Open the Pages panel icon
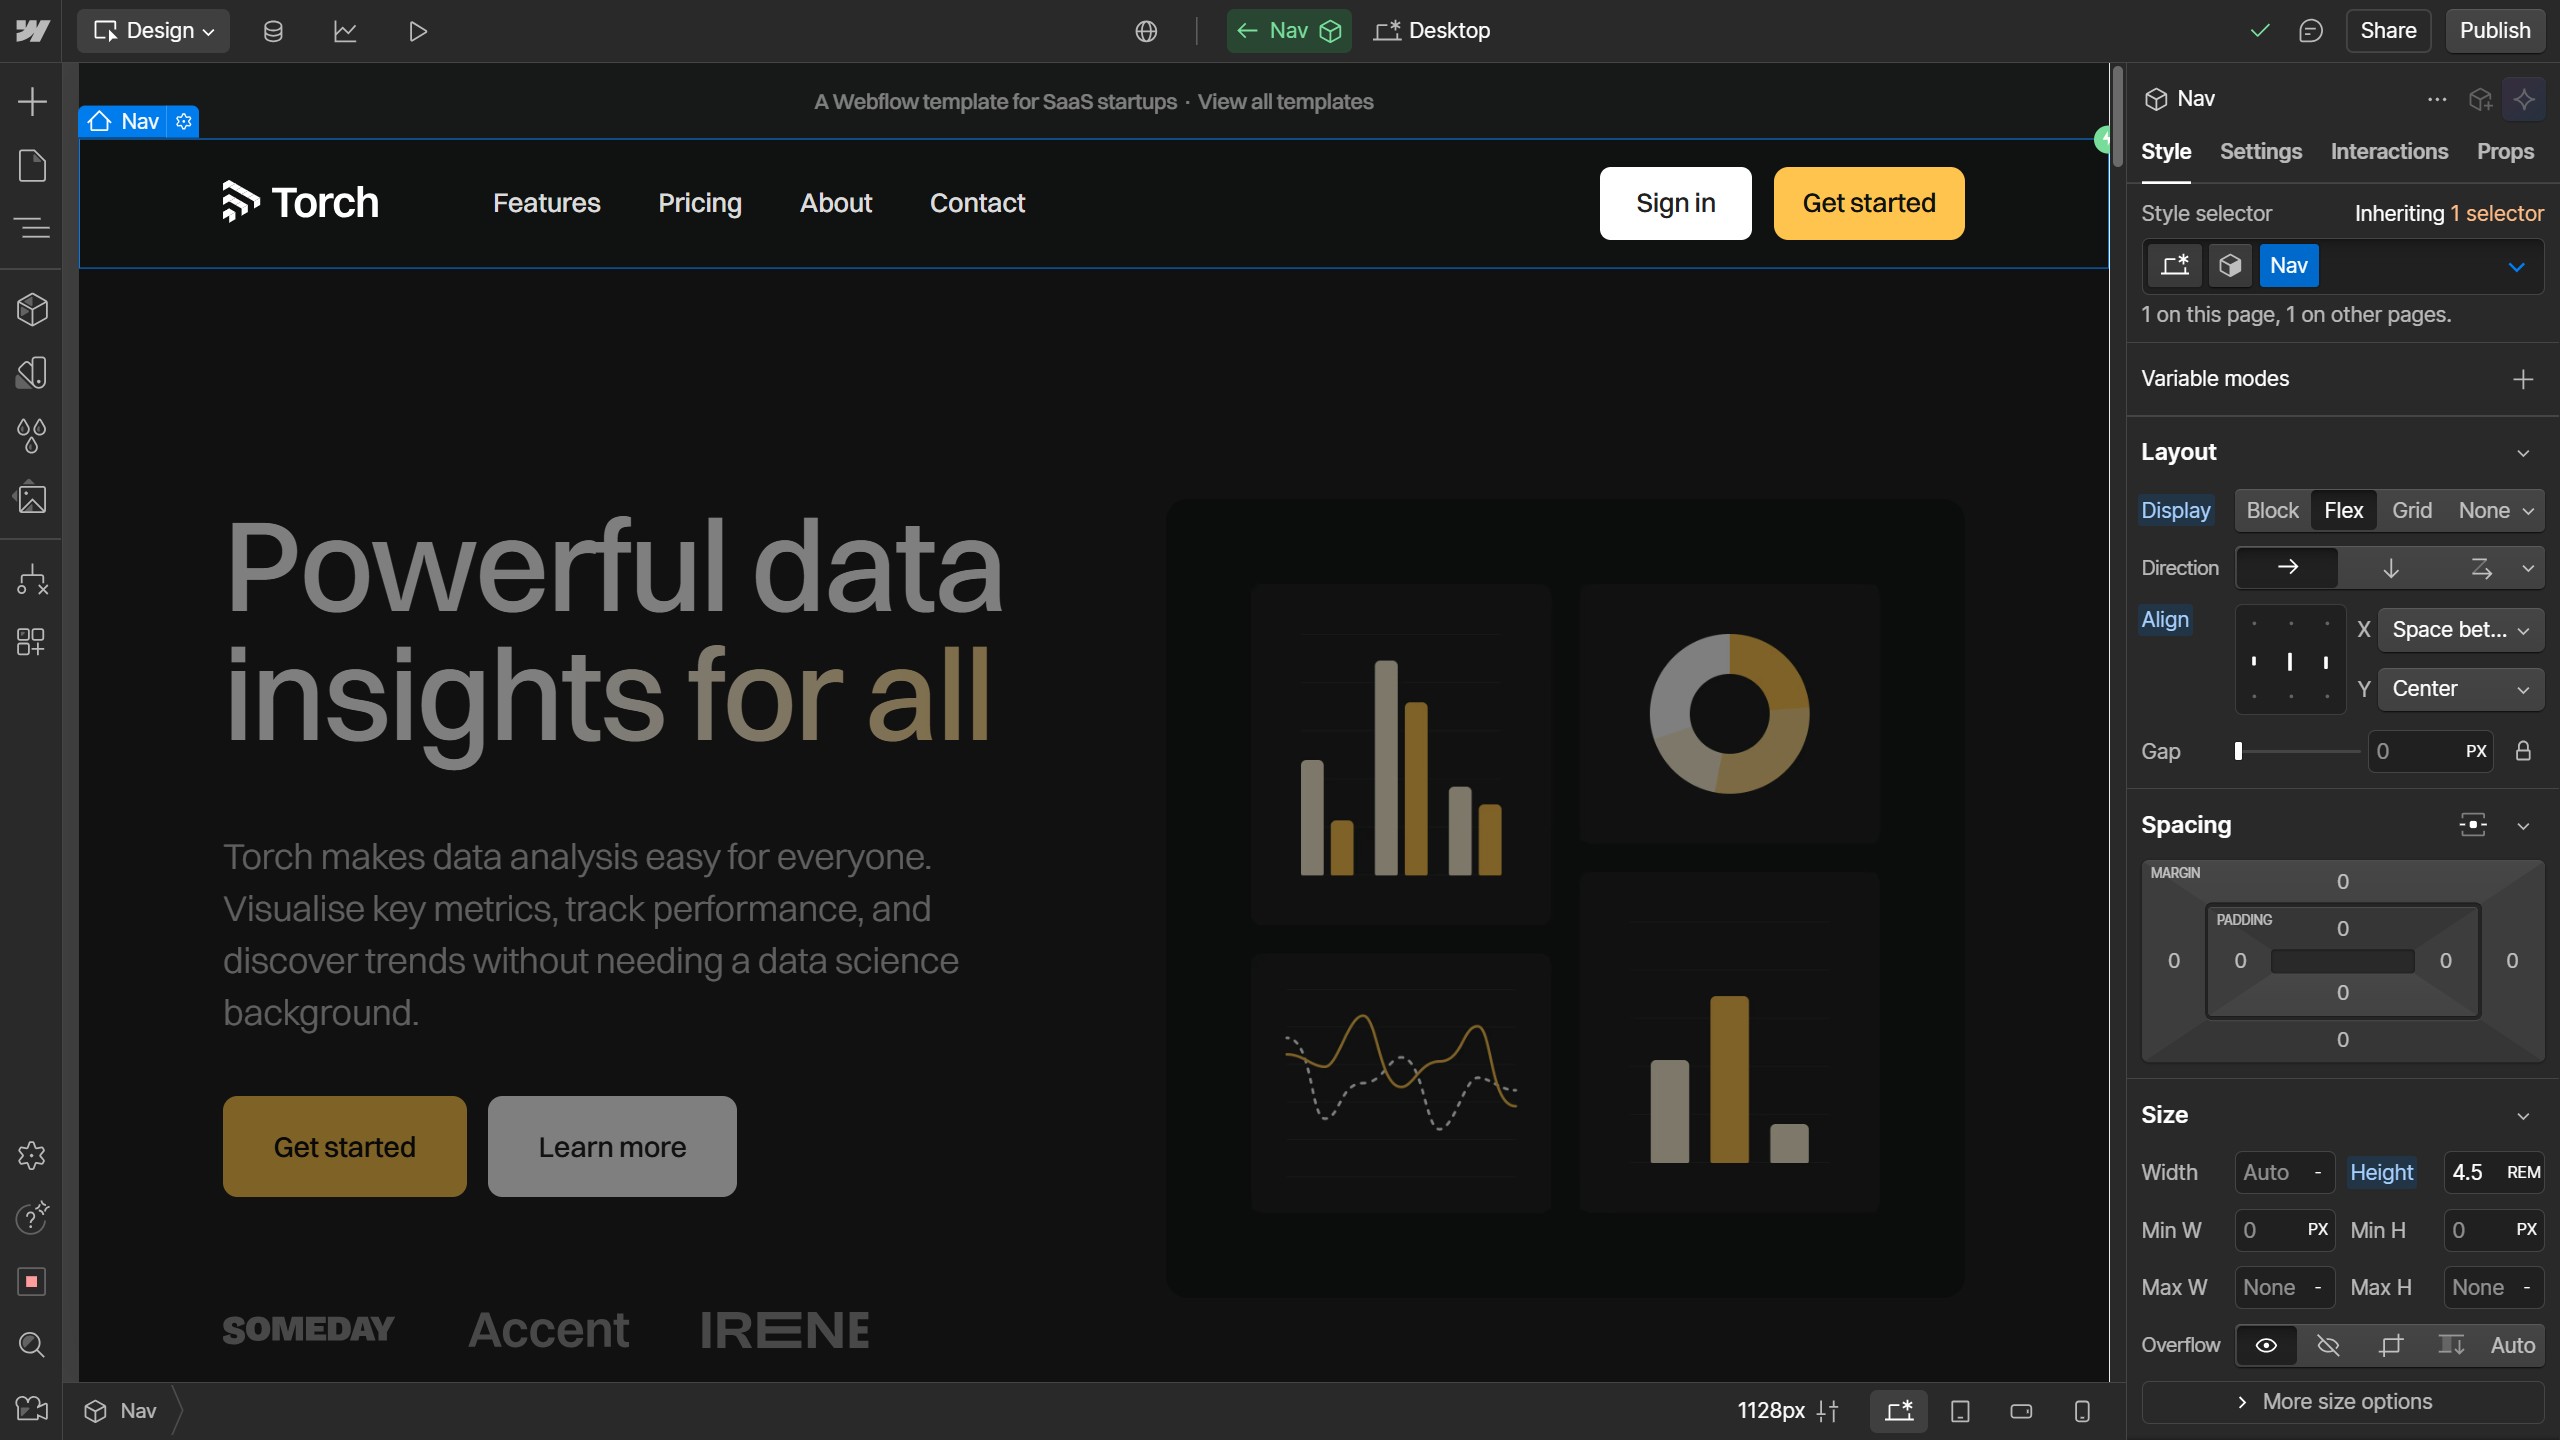Screen dimensions: 2560x1440 [32, 165]
